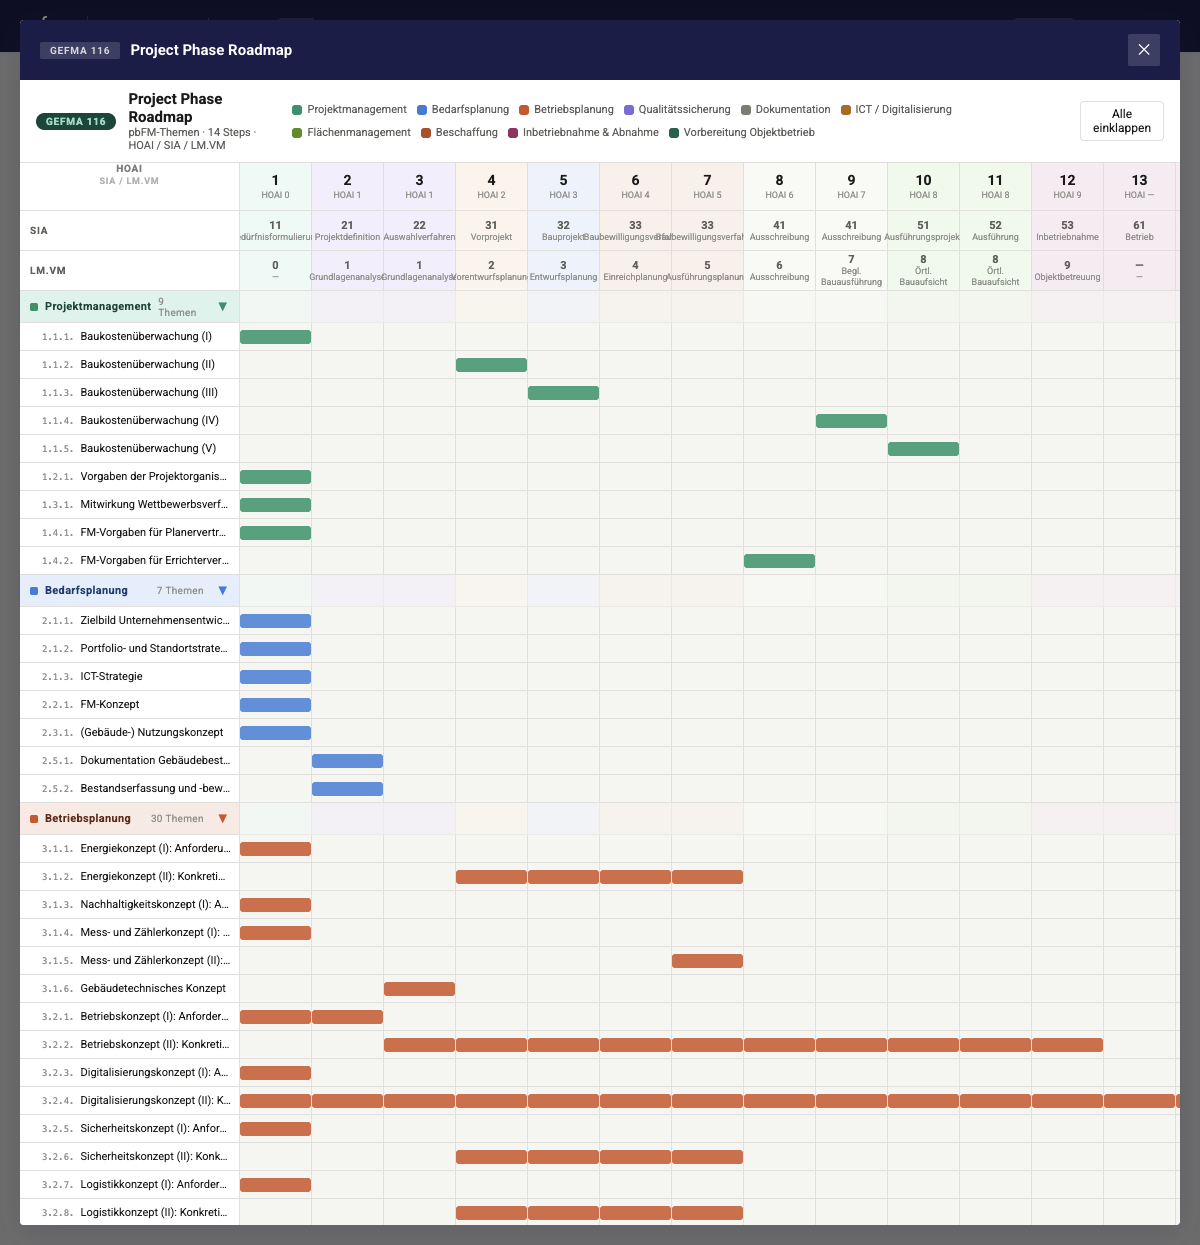This screenshot has height=1245, width=1200.
Task: Select step 7 HOAI 5 column header
Action: tap(707, 187)
